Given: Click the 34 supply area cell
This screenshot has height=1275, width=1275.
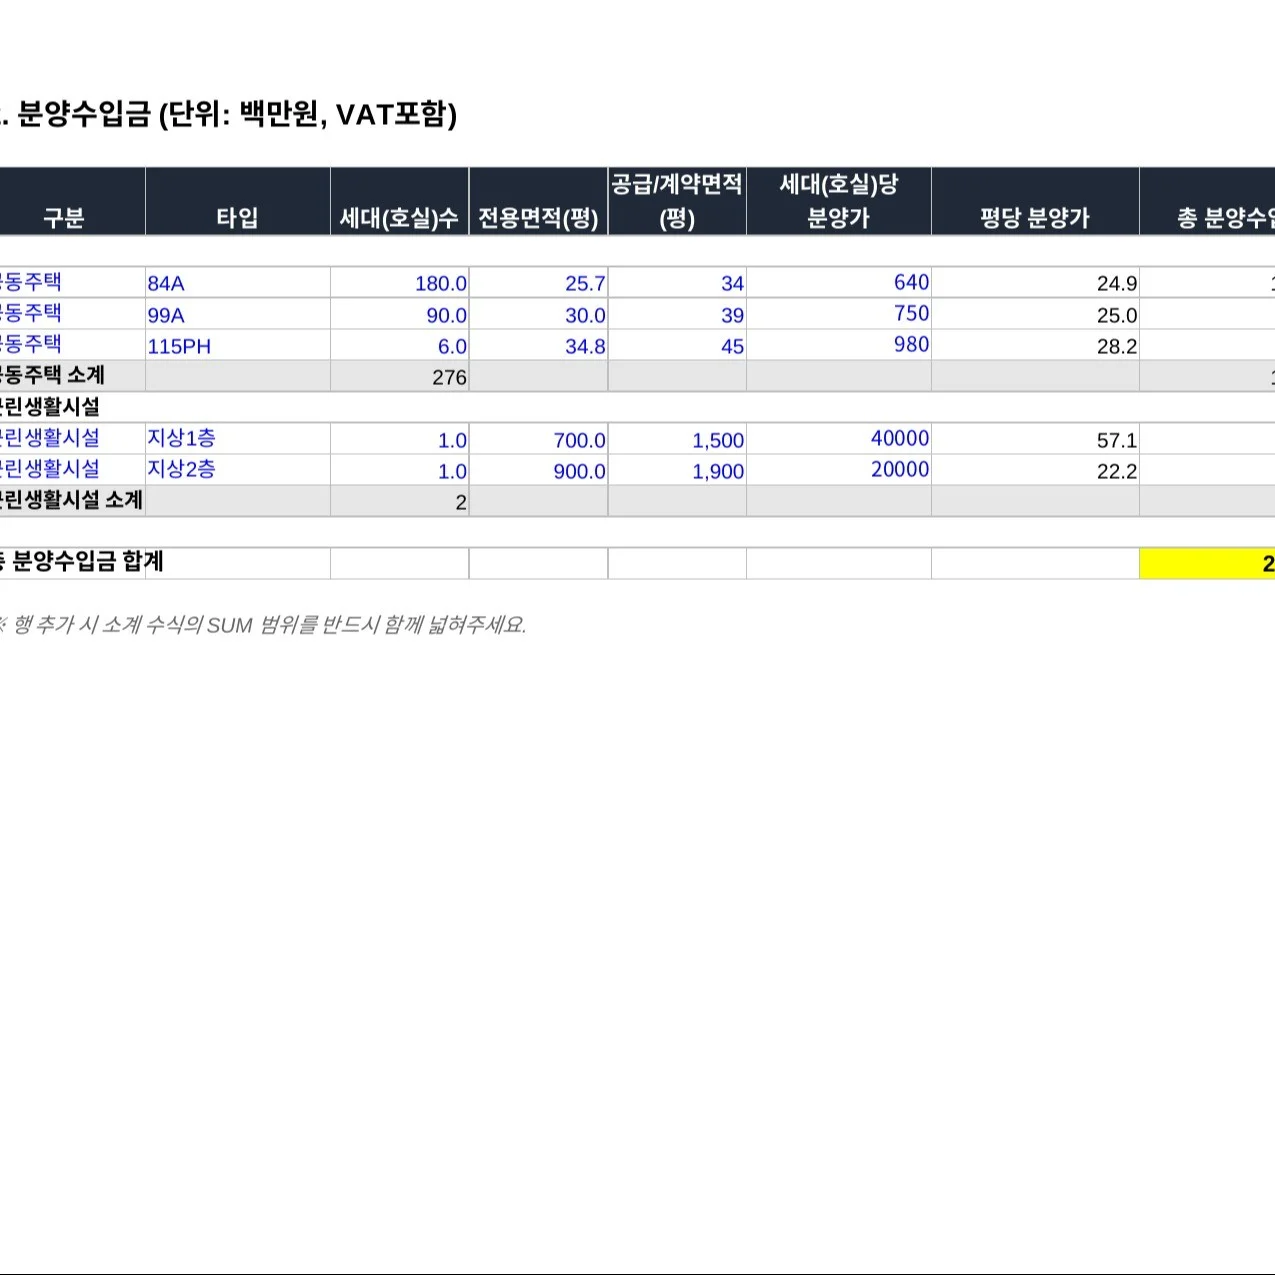Looking at the screenshot, I should pos(677,283).
